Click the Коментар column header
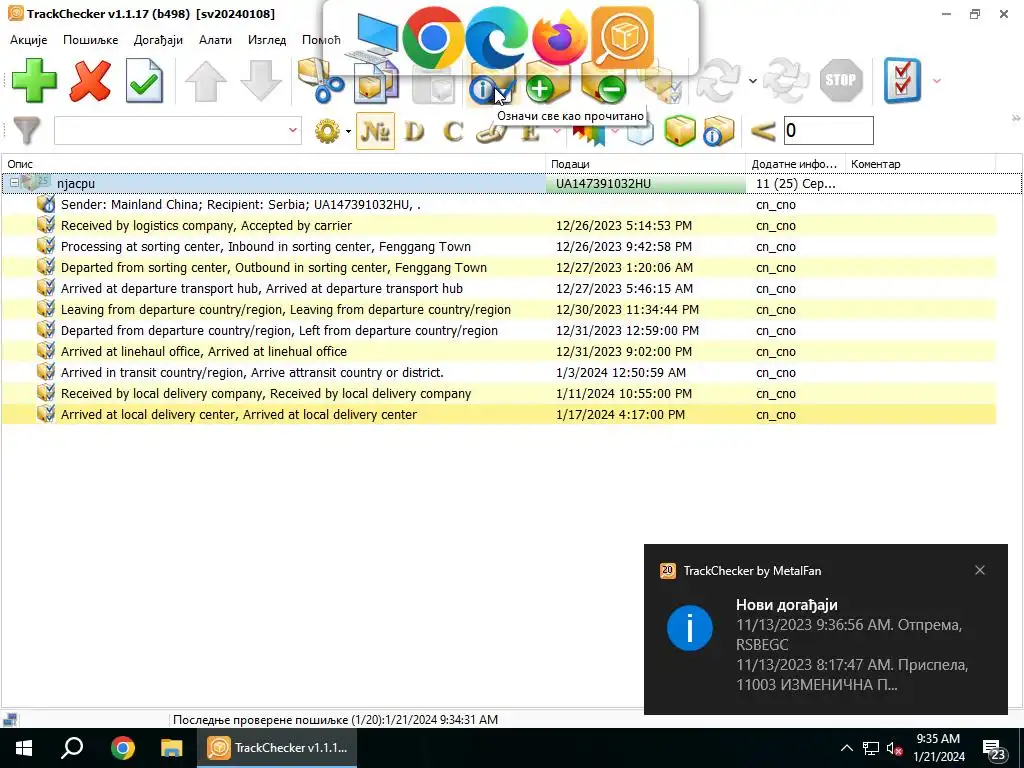This screenshot has height=768, width=1024. pos(921,164)
